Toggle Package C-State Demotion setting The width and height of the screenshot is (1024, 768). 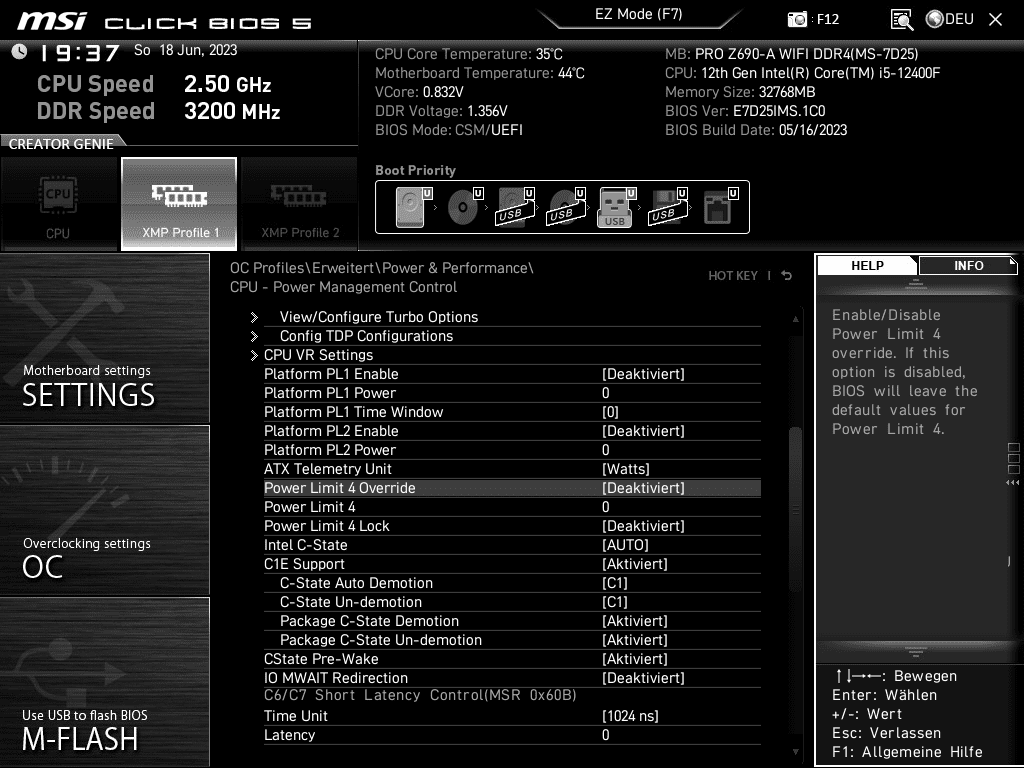coord(512,621)
